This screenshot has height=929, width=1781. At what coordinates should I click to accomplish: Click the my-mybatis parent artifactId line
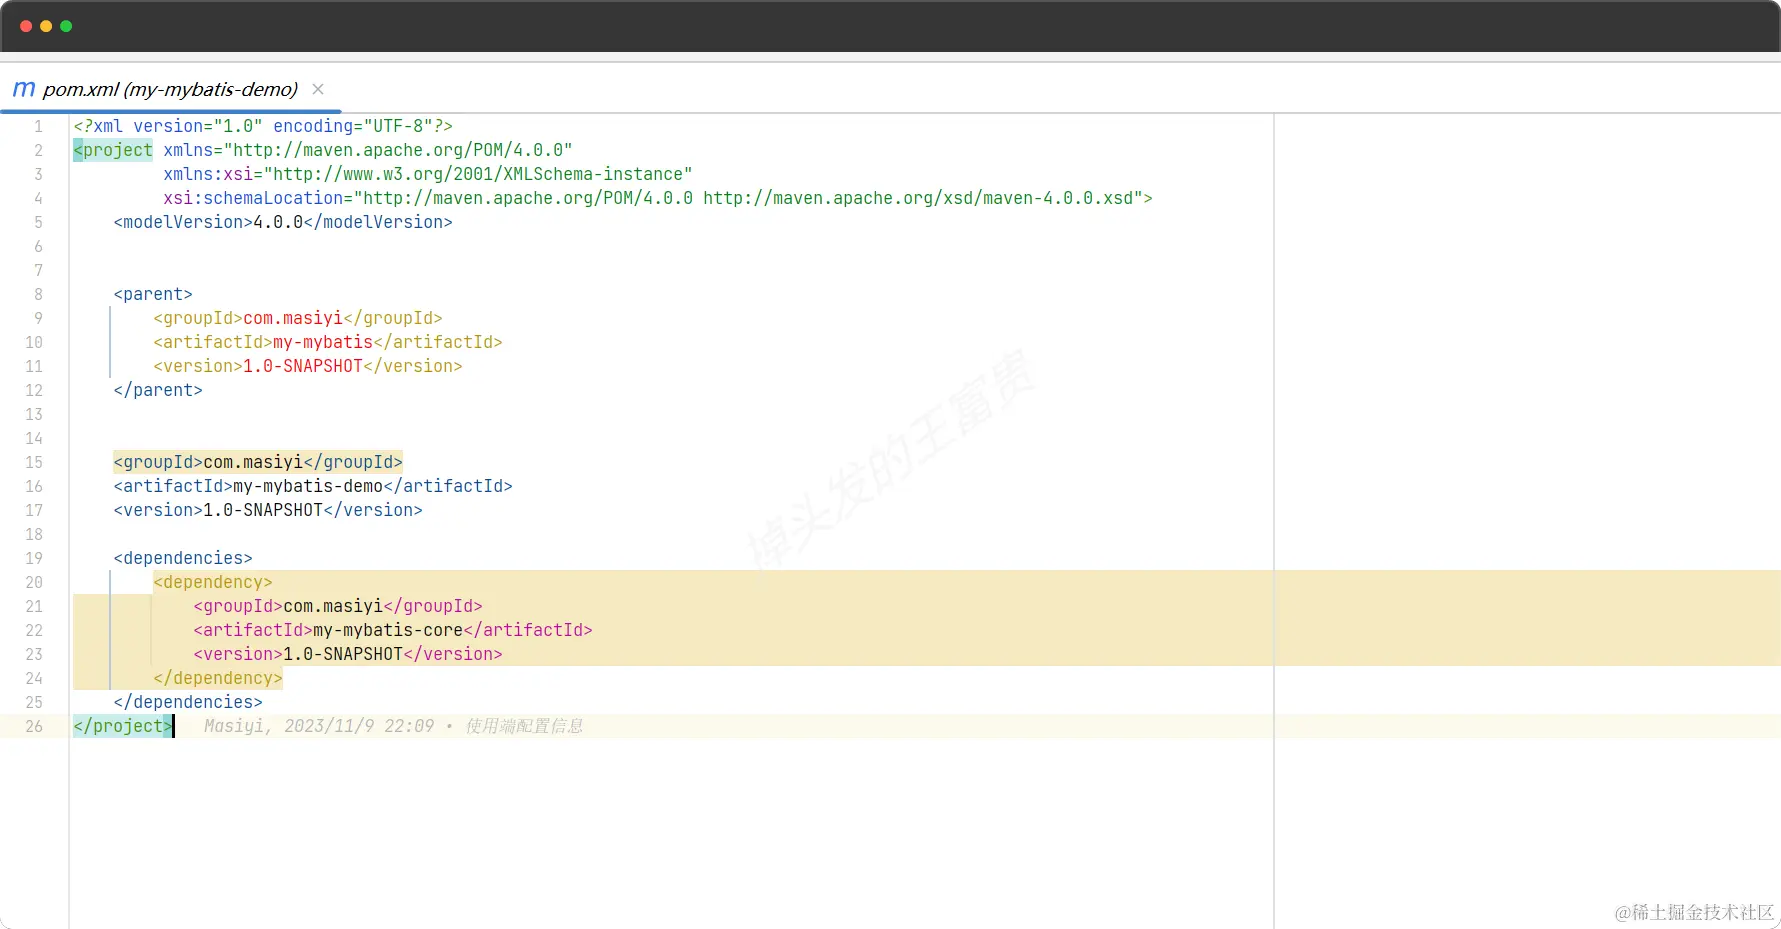[328, 342]
